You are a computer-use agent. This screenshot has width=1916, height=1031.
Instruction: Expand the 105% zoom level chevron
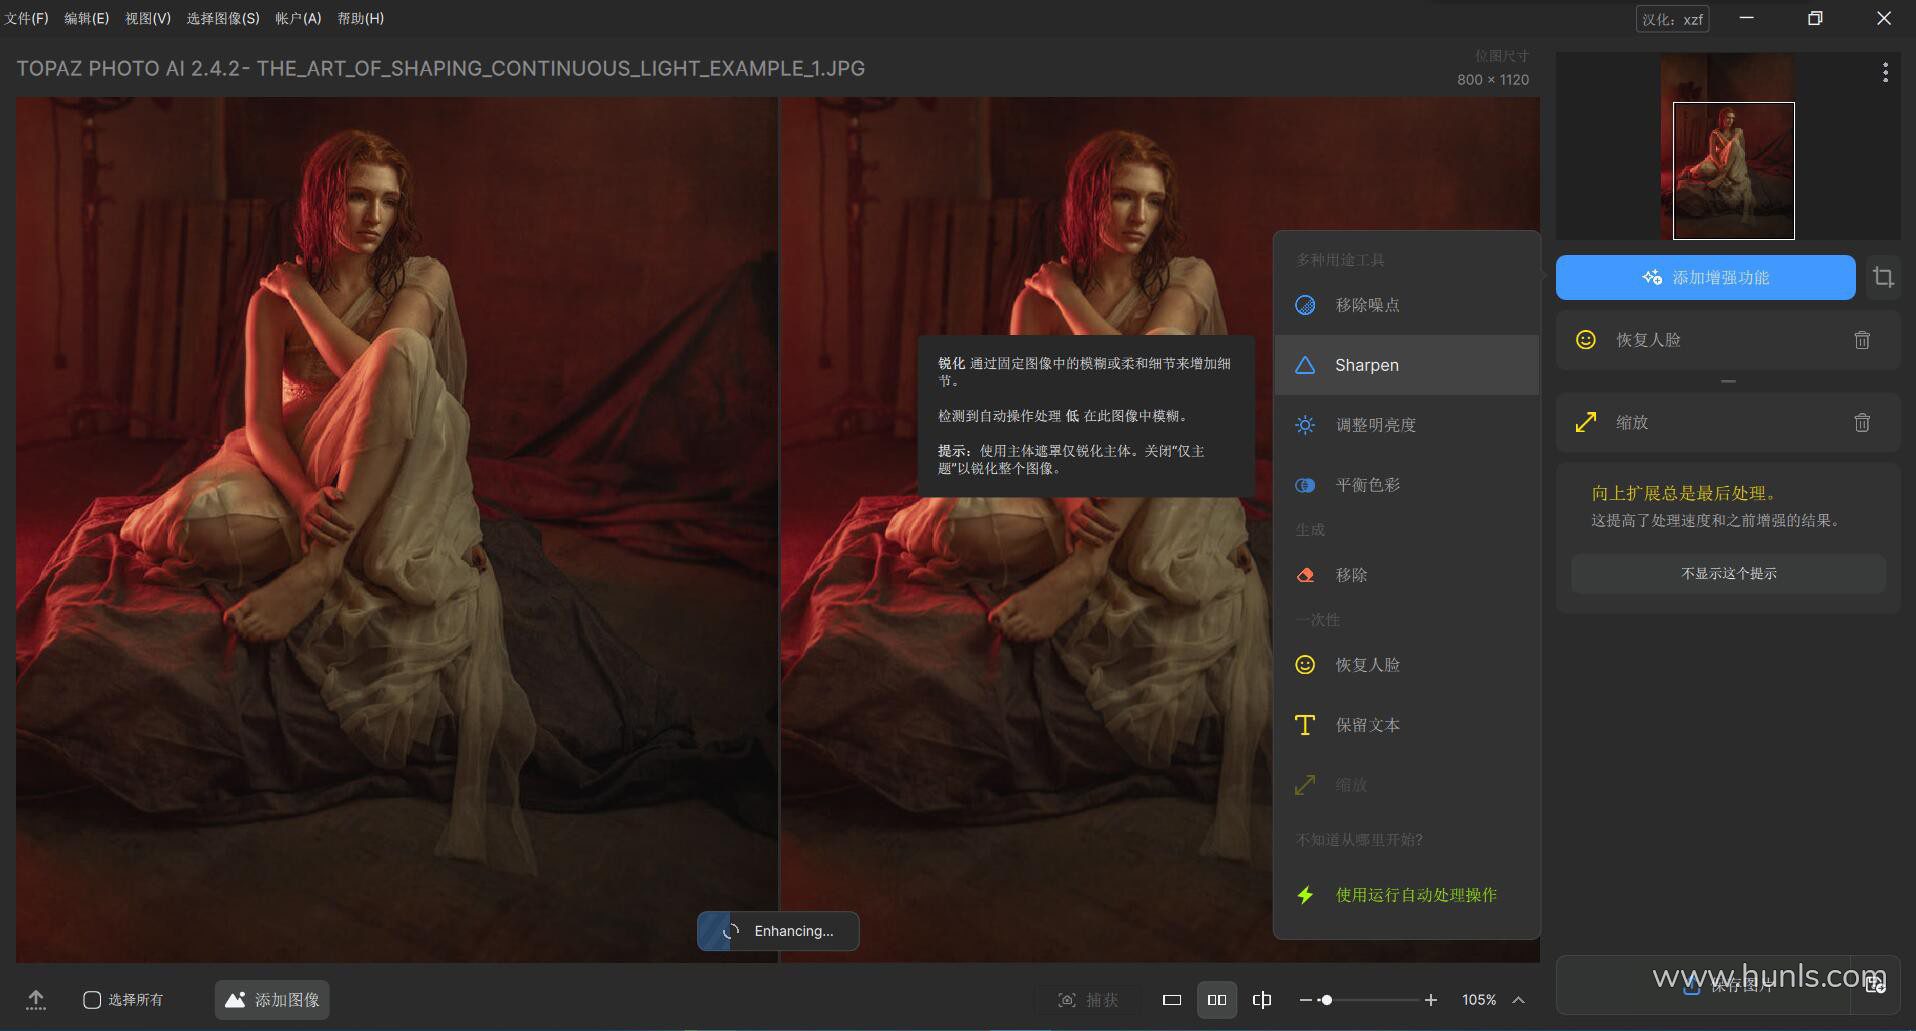pos(1518,999)
